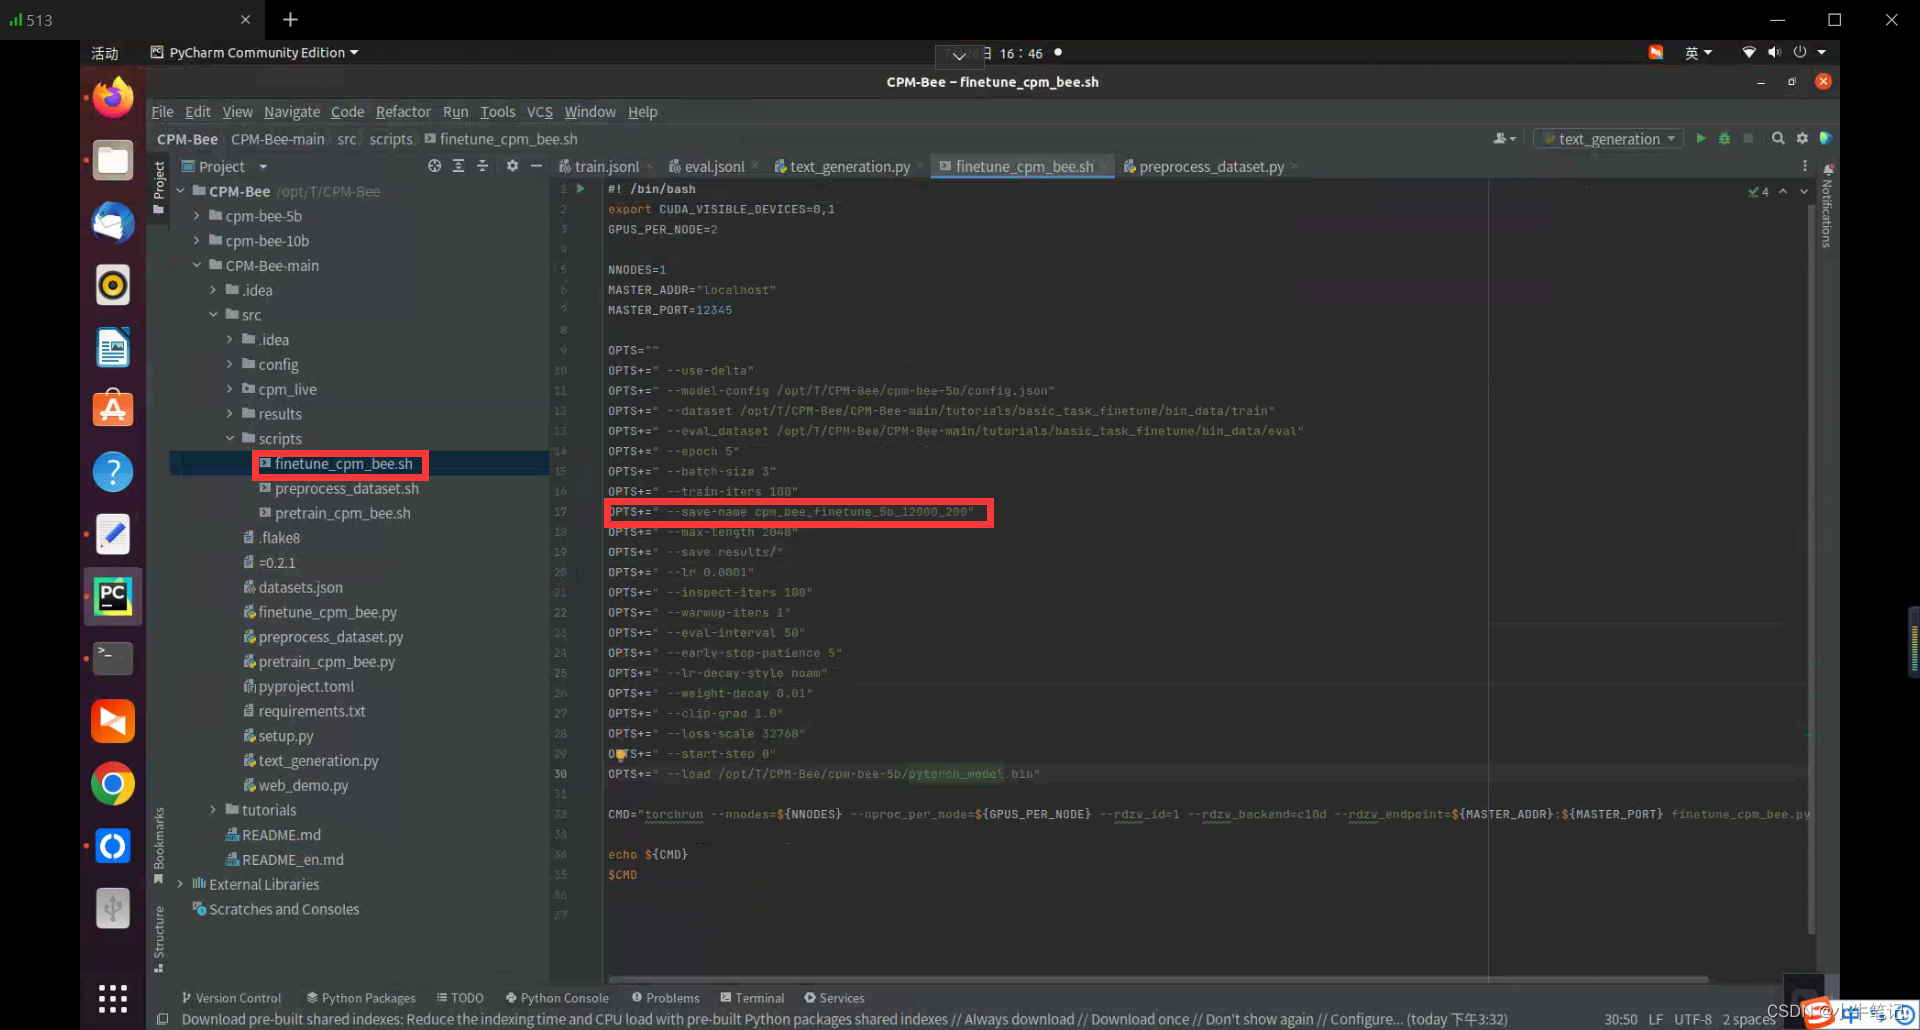The width and height of the screenshot is (1920, 1030).
Task: Click Expand All icon in Project panel
Action: click(x=458, y=166)
